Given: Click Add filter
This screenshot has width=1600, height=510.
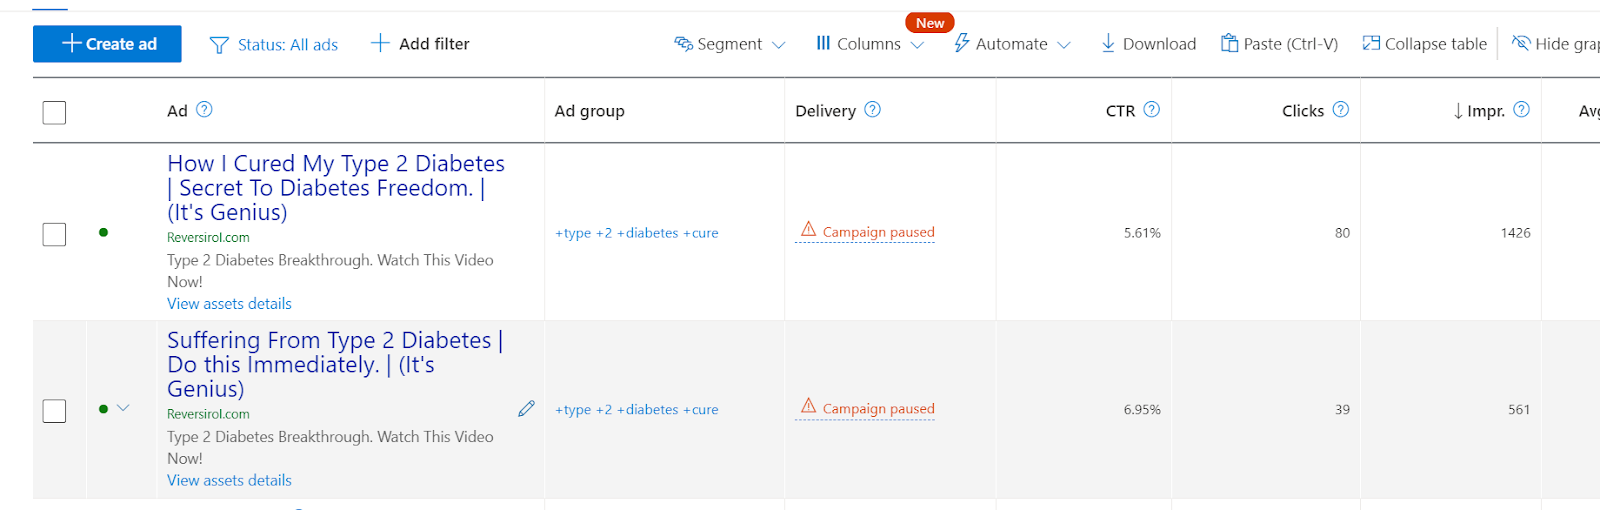Looking at the screenshot, I should (420, 44).
